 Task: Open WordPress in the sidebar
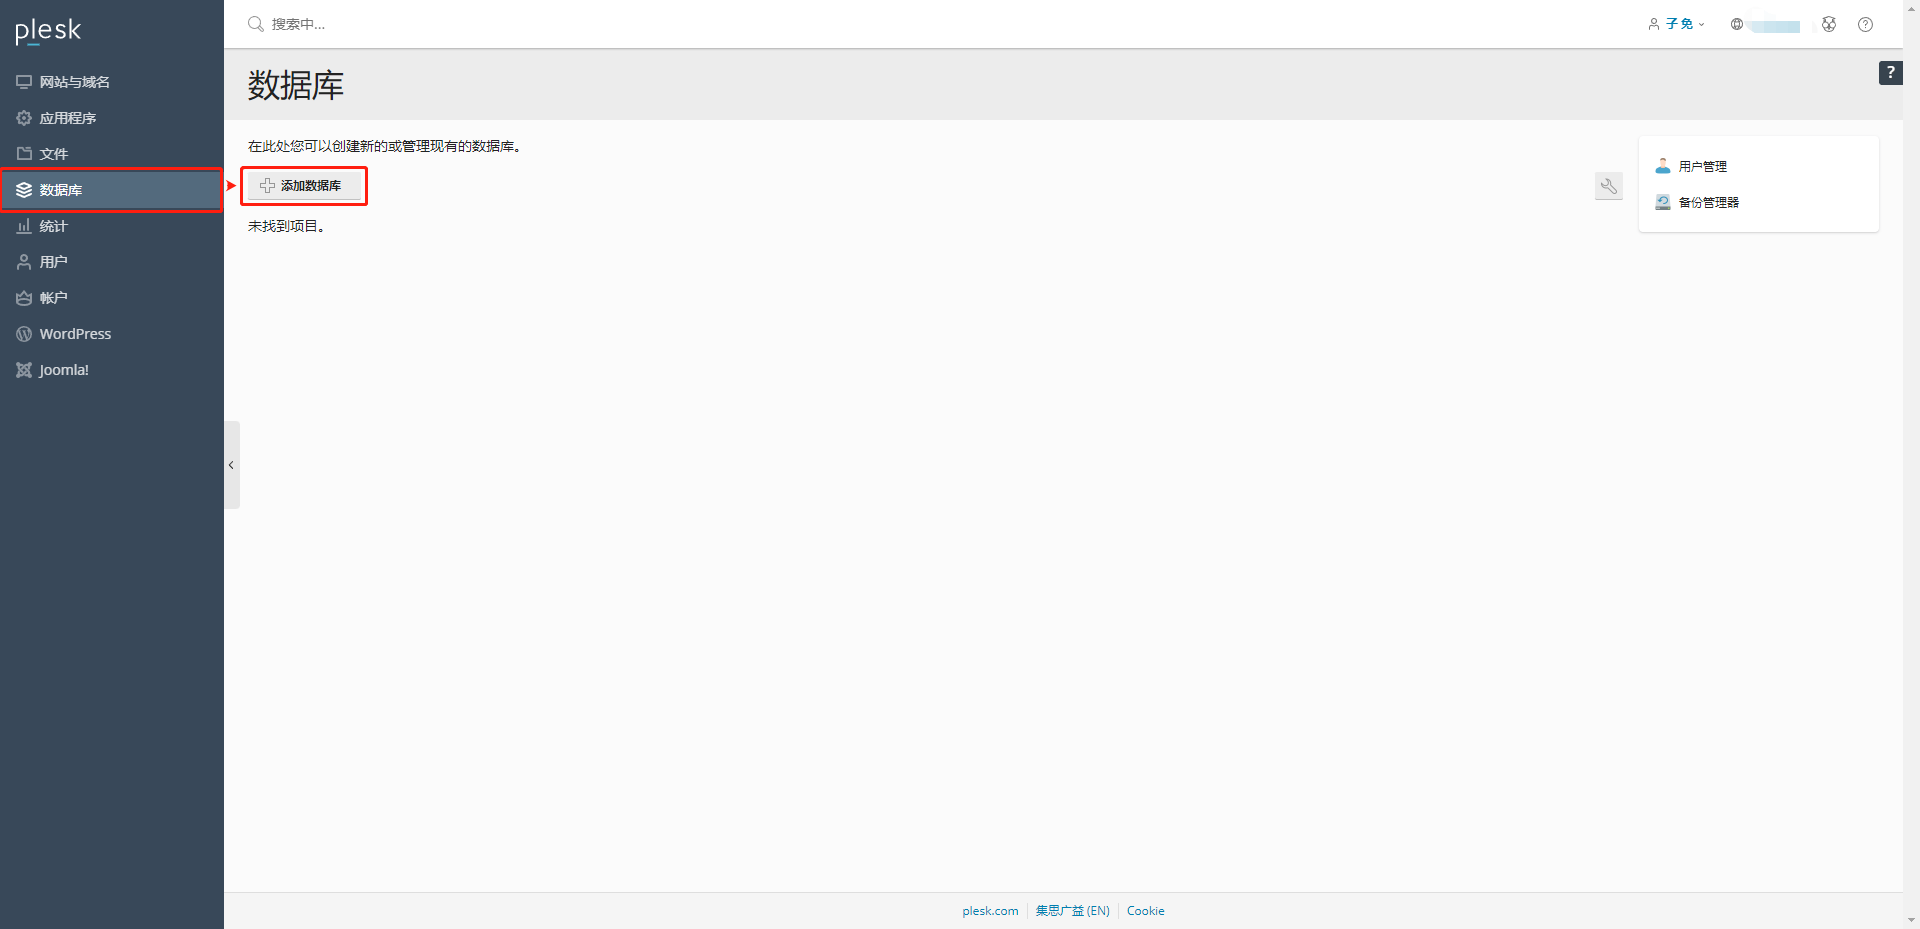coord(112,334)
